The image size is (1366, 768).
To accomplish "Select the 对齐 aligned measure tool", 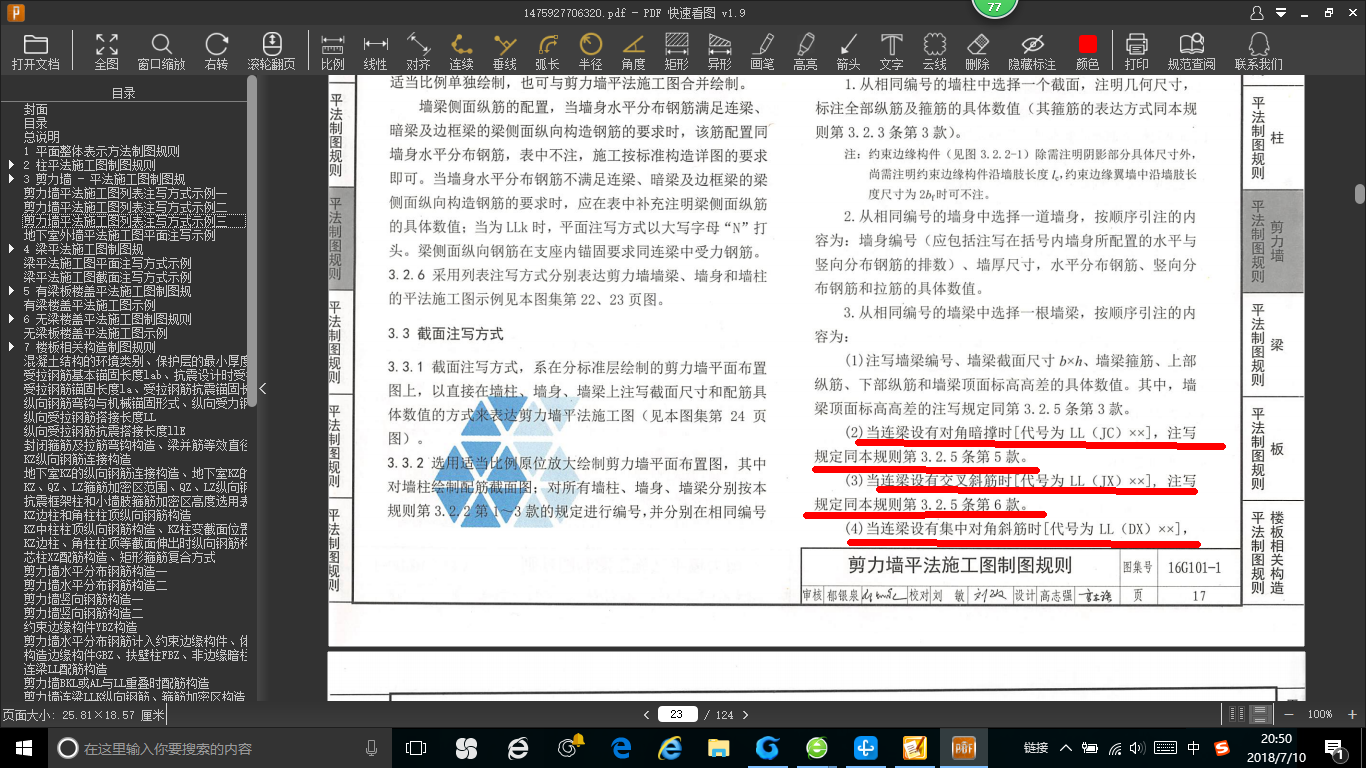I will point(418,51).
